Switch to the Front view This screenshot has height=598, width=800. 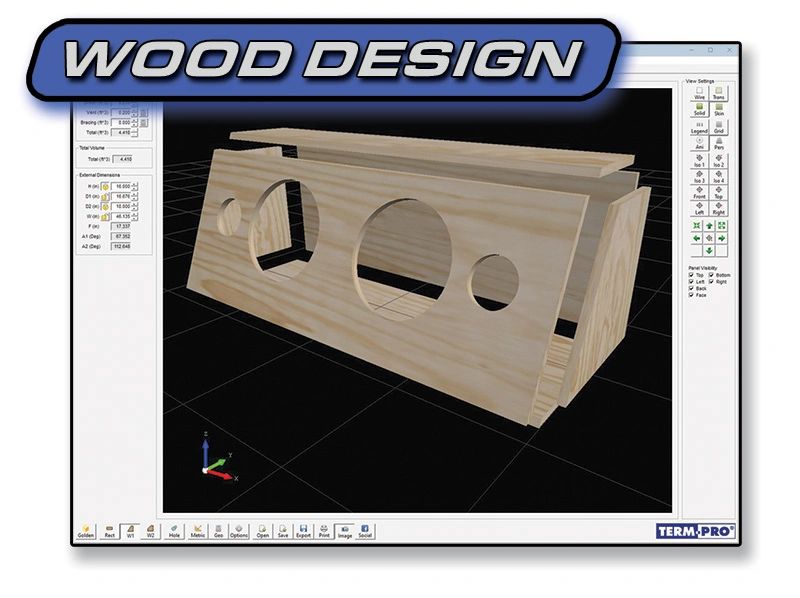pos(699,193)
